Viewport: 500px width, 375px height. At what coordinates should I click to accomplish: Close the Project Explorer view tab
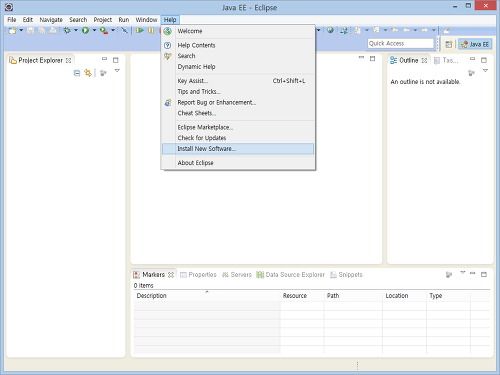tap(68, 60)
